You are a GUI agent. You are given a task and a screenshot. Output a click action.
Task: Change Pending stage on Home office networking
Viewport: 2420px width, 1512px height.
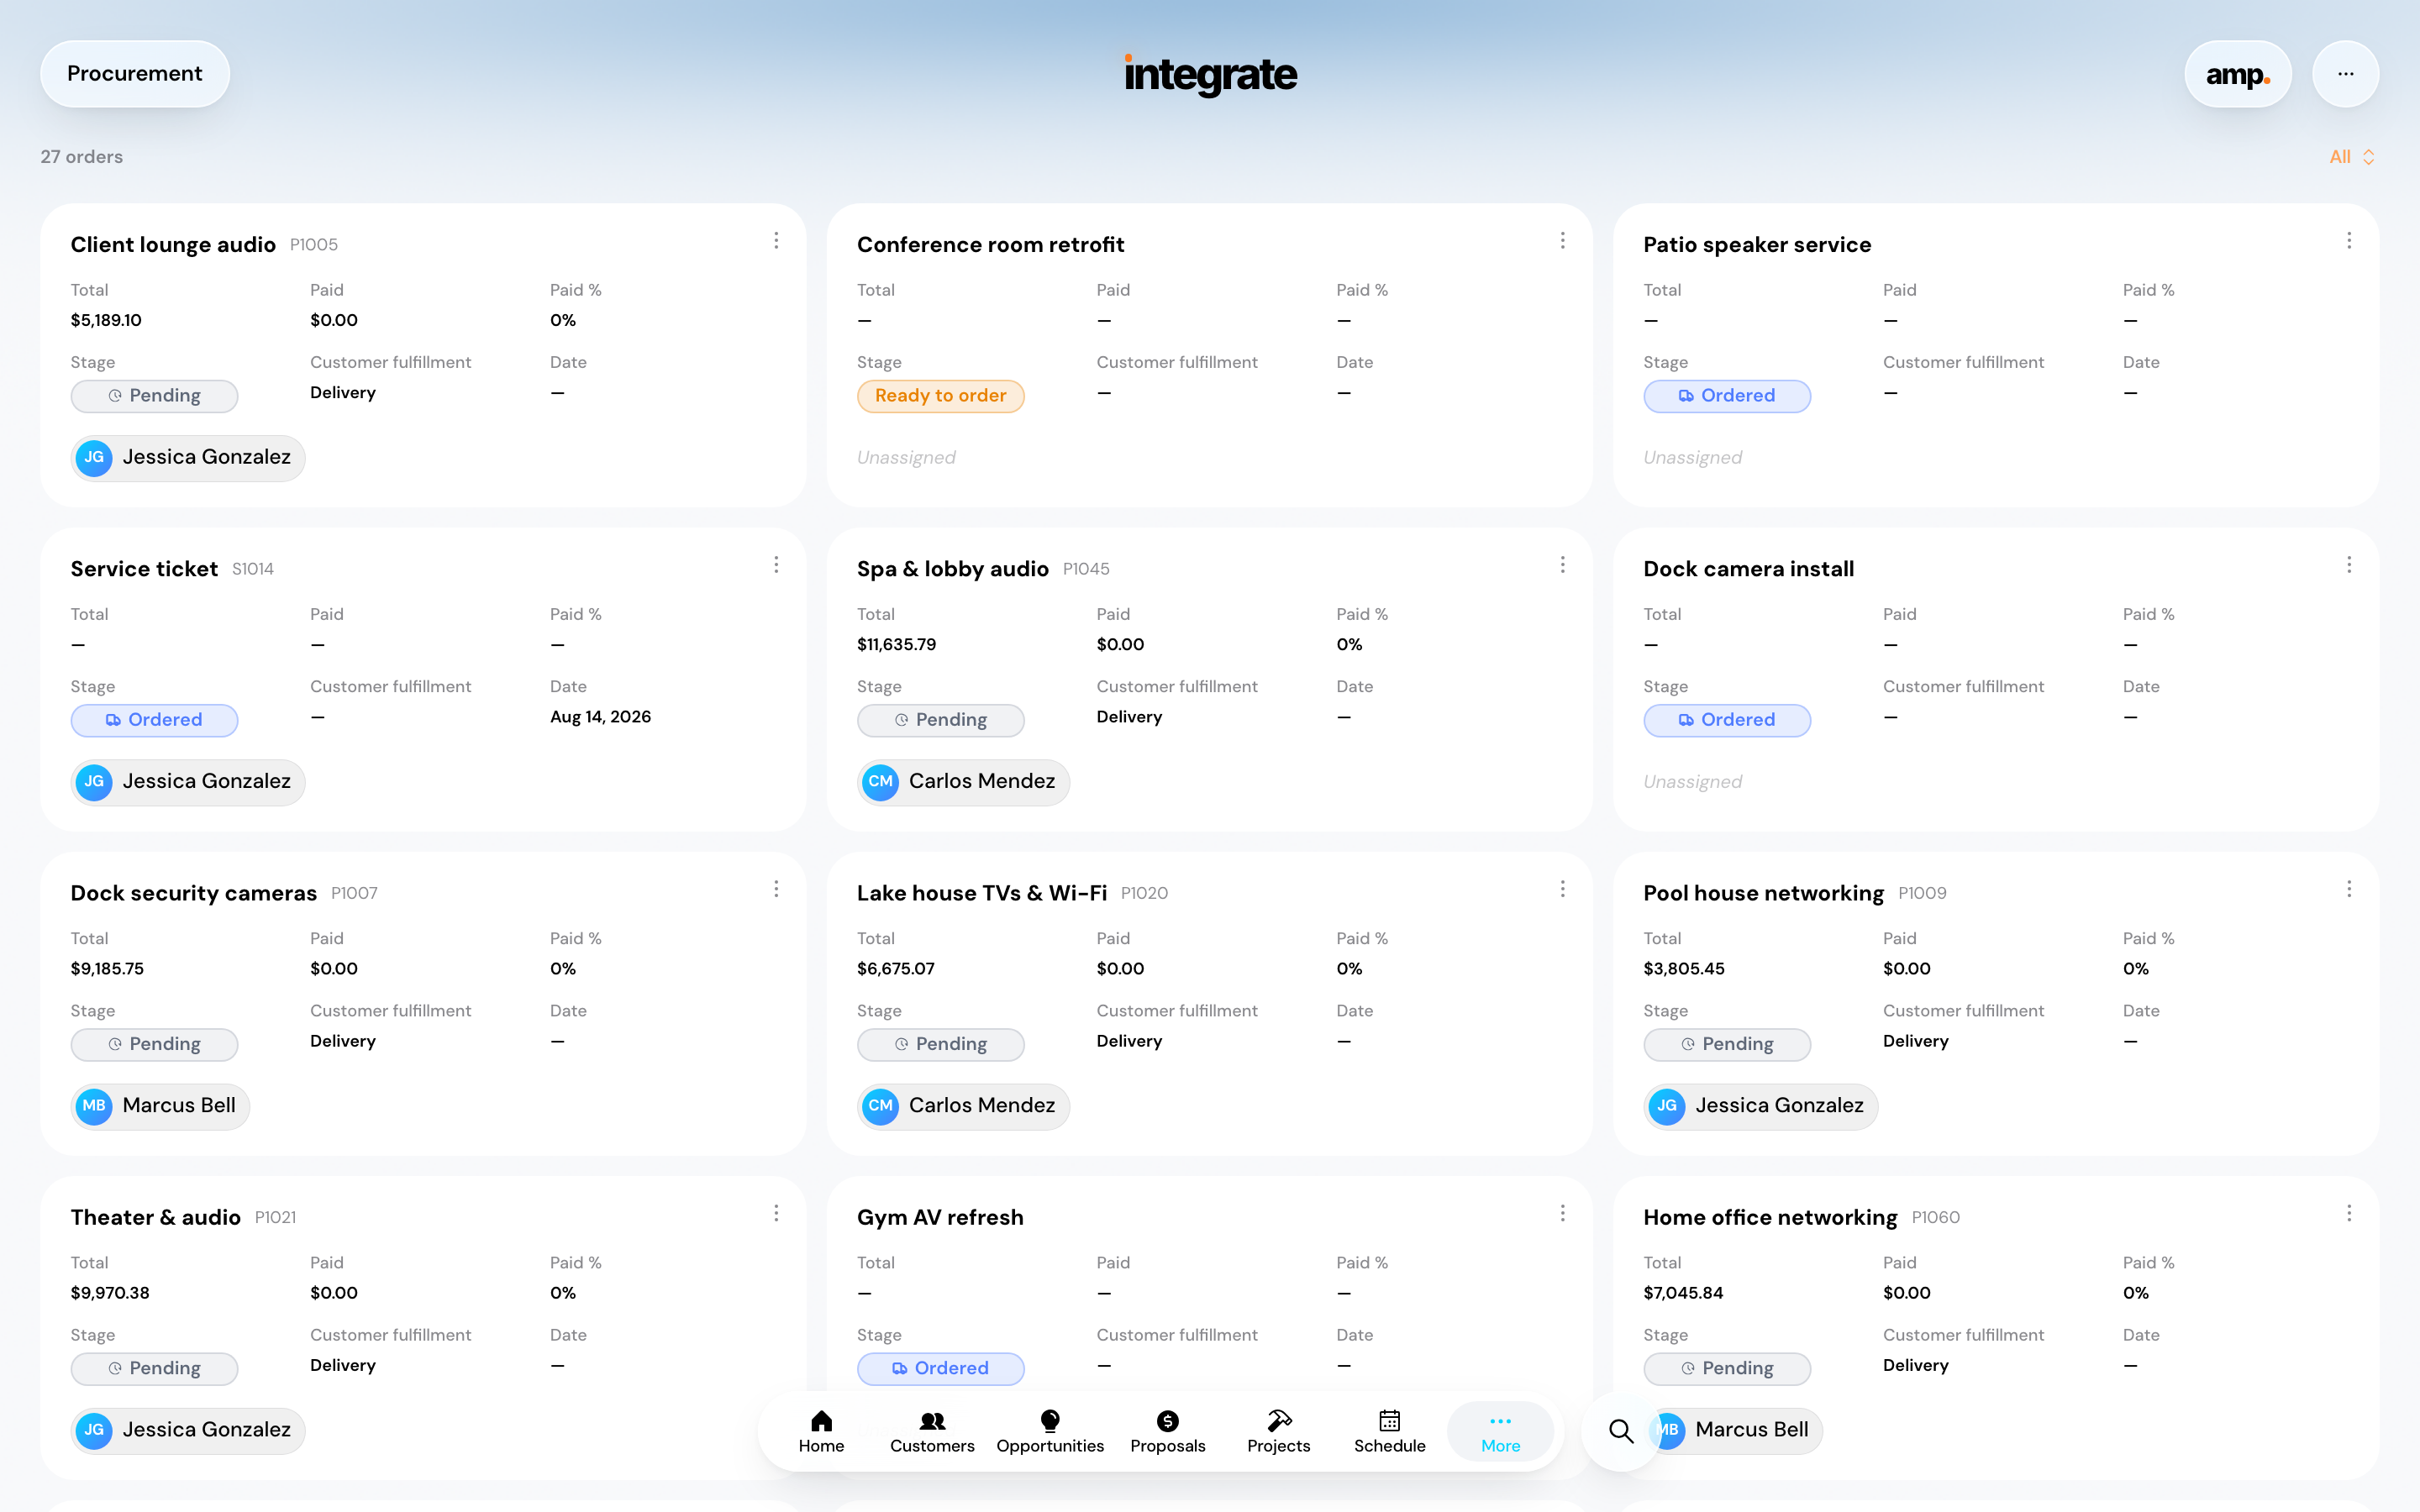(x=1727, y=1368)
